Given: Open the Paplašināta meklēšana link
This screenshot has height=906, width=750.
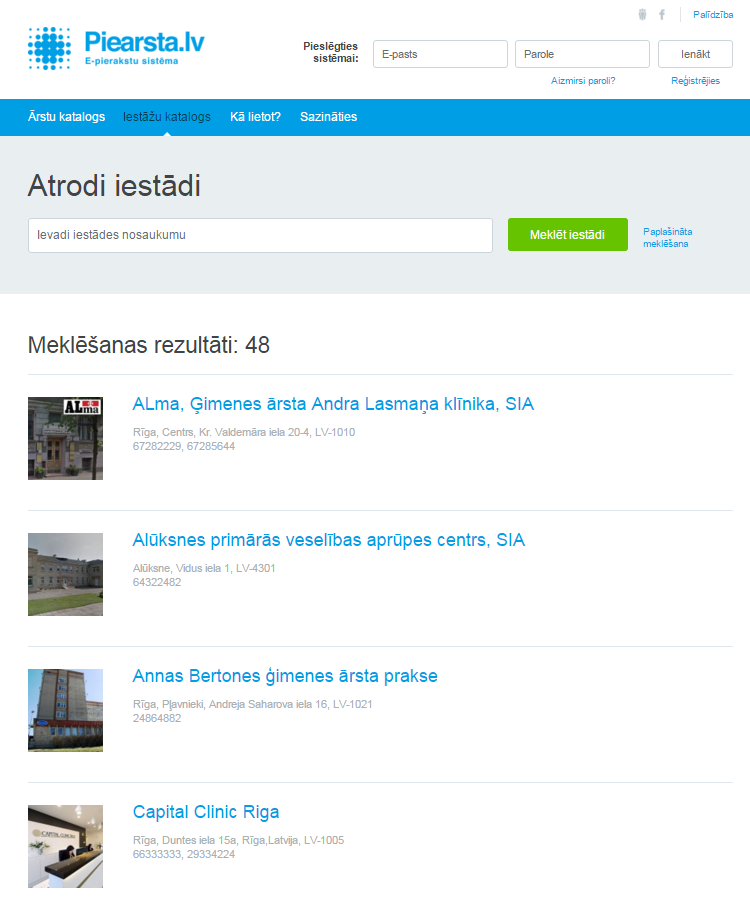Looking at the screenshot, I should tap(667, 237).
